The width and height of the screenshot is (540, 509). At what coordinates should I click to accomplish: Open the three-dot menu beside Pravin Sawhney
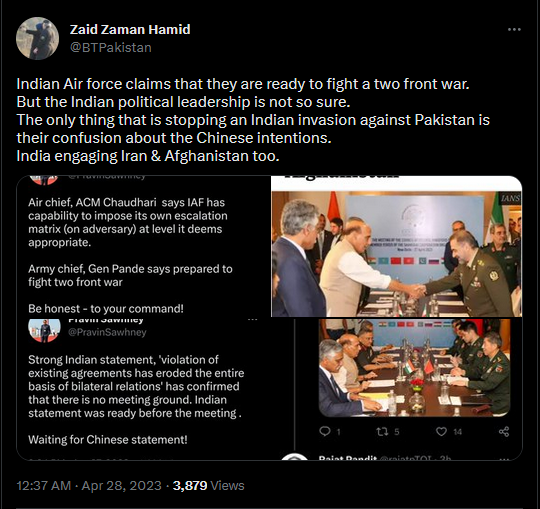pyautogui.click(x=252, y=320)
